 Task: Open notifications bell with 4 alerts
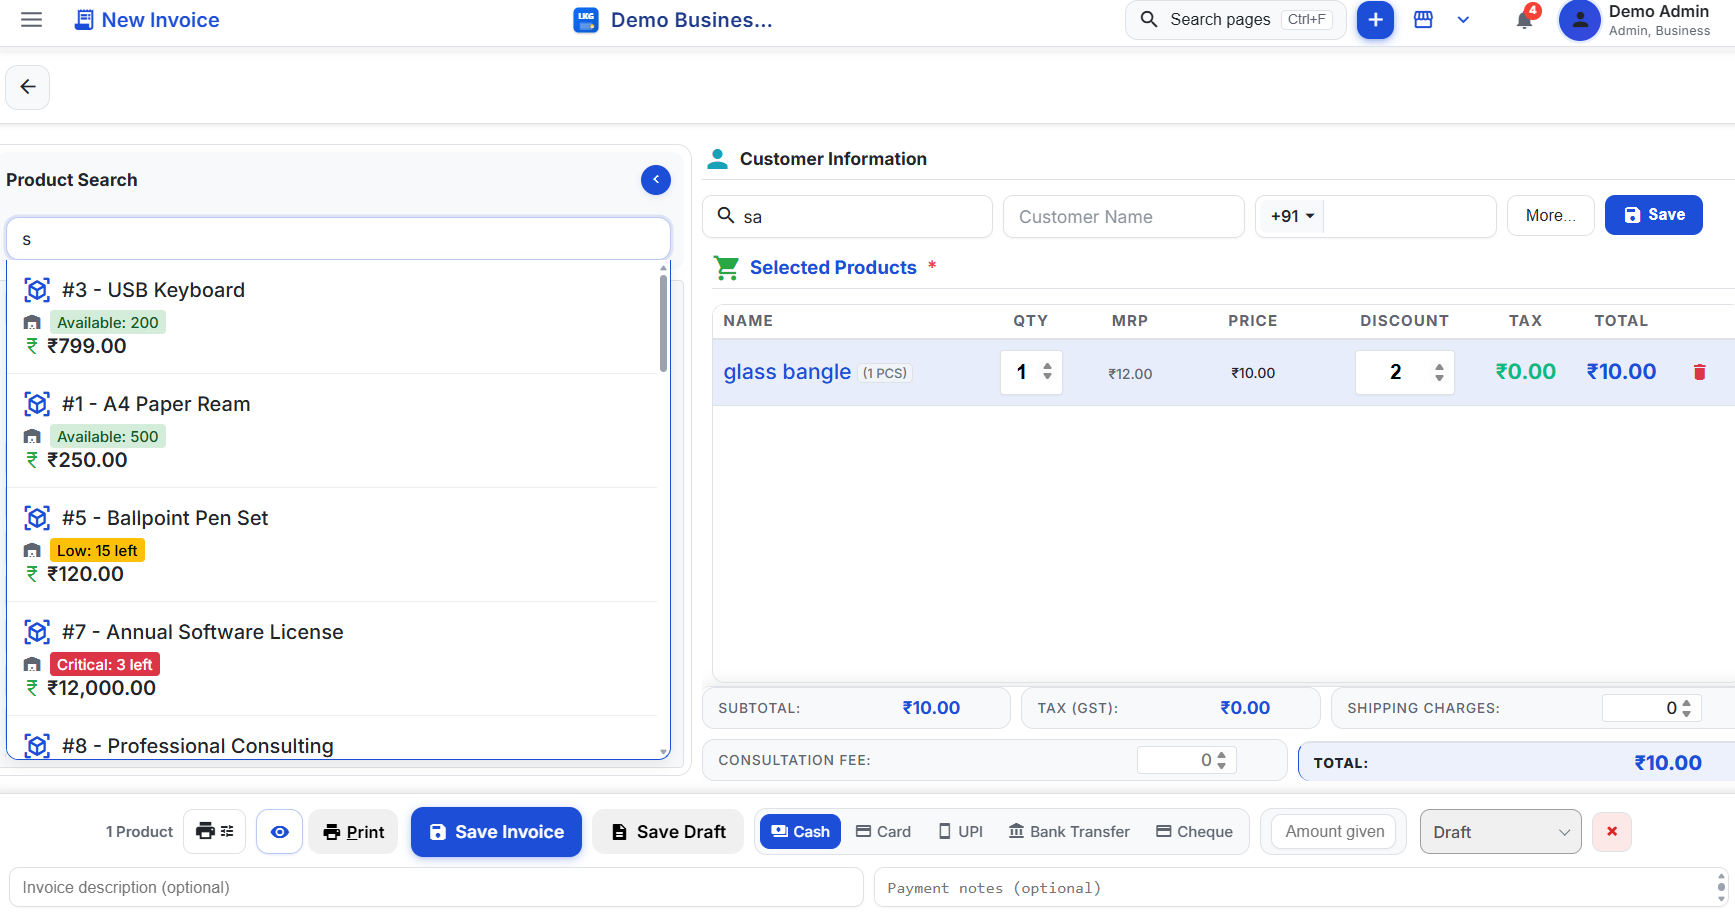pos(1525,19)
